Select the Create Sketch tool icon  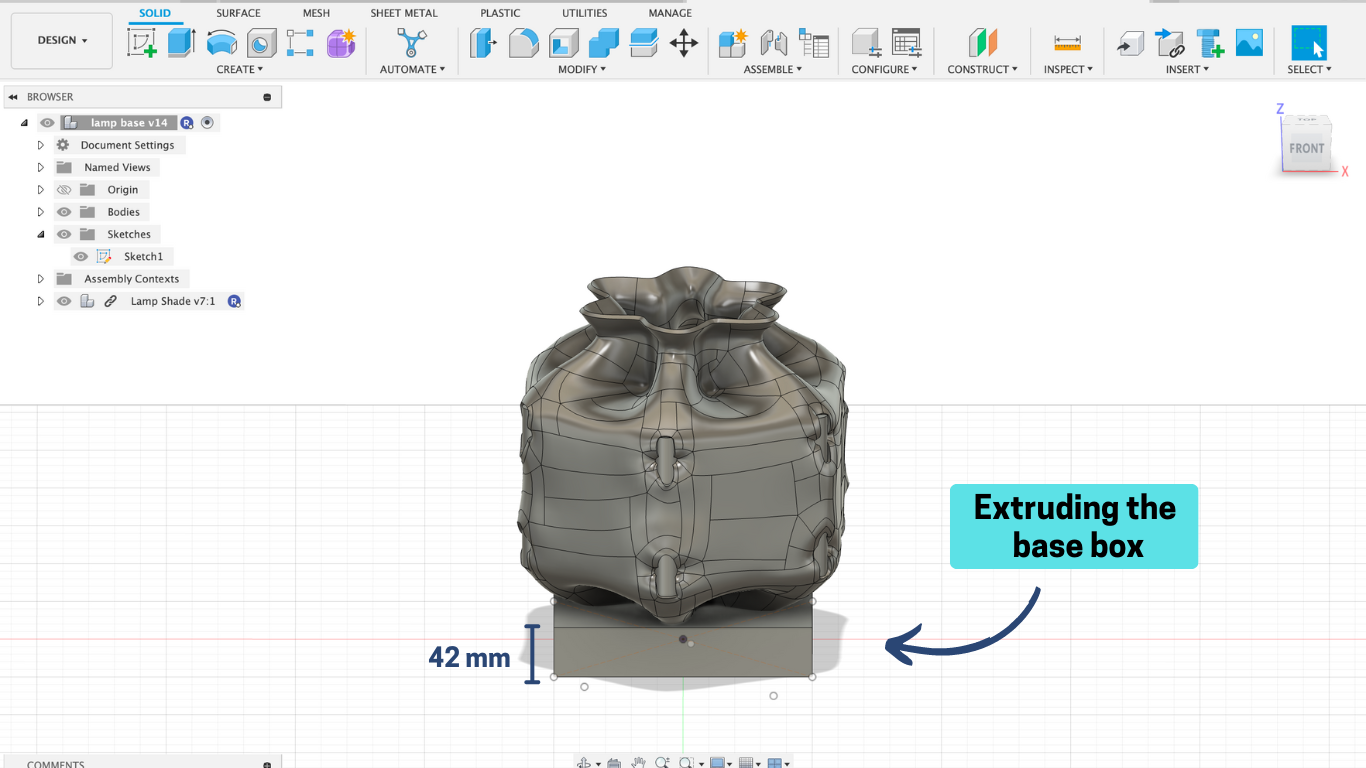pyautogui.click(x=142, y=42)
